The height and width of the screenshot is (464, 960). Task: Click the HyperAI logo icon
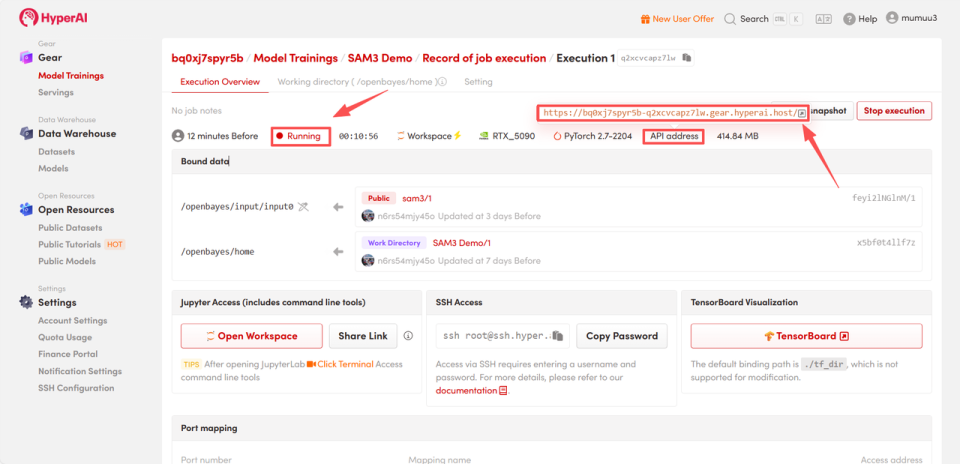(x=28, y=18)
